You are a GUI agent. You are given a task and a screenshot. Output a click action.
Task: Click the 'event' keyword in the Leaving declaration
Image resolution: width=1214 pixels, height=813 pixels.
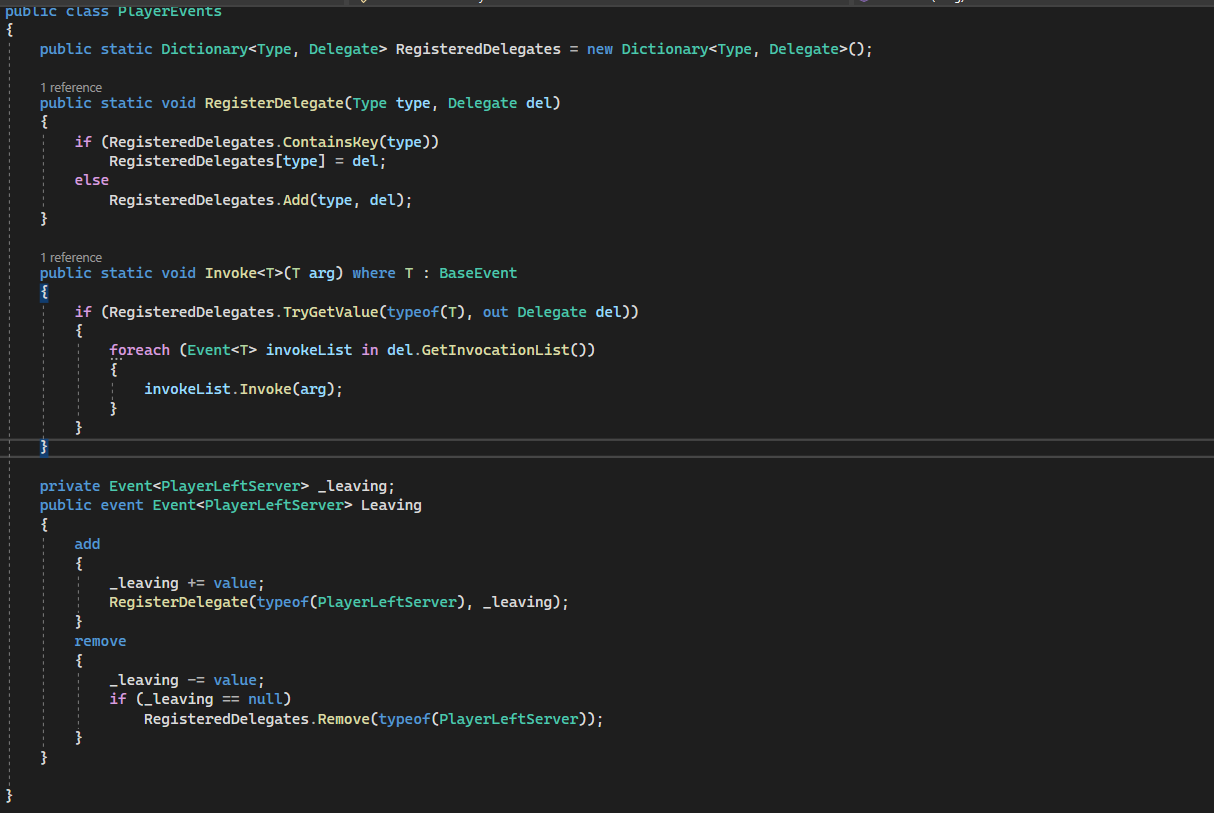pos(122,505)
